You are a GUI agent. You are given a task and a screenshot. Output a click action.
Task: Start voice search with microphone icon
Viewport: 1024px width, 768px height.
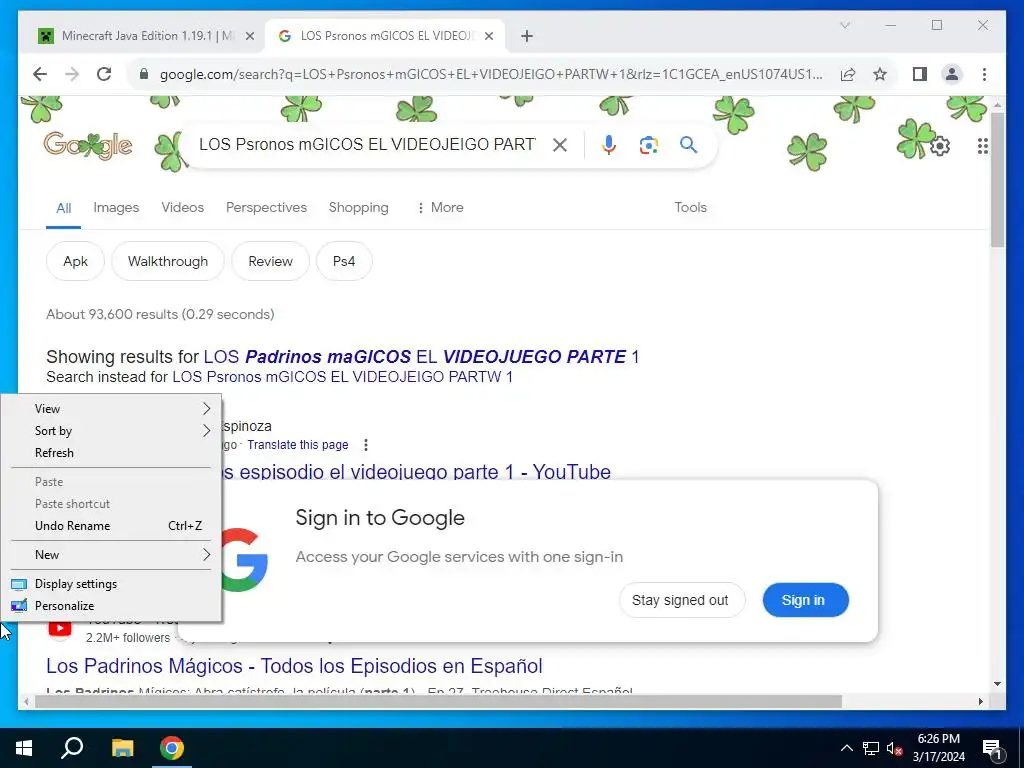click(x=609, y=145)
